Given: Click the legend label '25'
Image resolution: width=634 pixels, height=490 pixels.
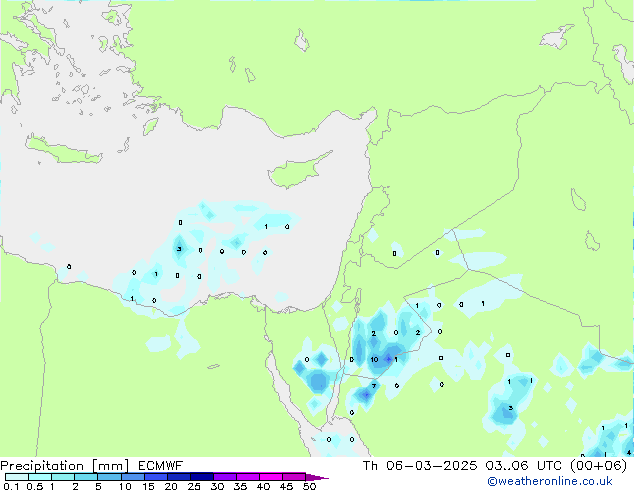Looking at the screenshot, I should pos(194,486).
